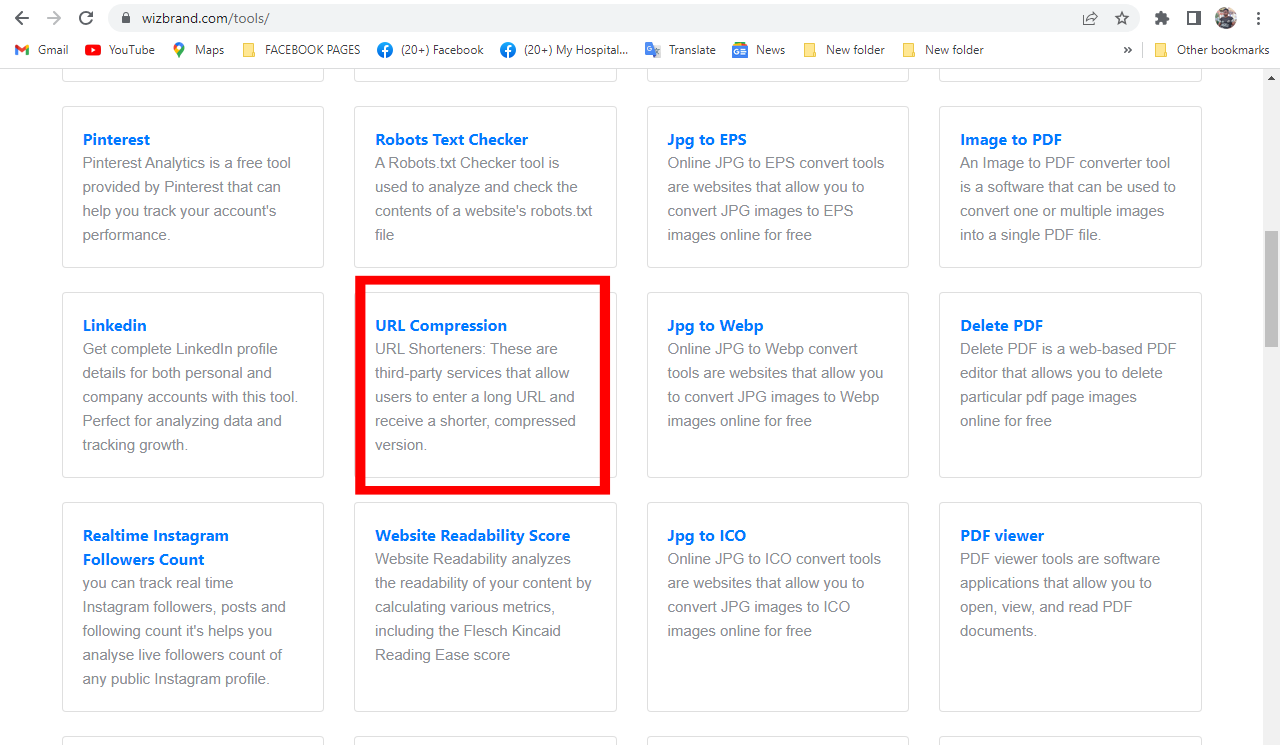
Task: Open the Website Readability Score tool
Action: [x=472, y=535]
